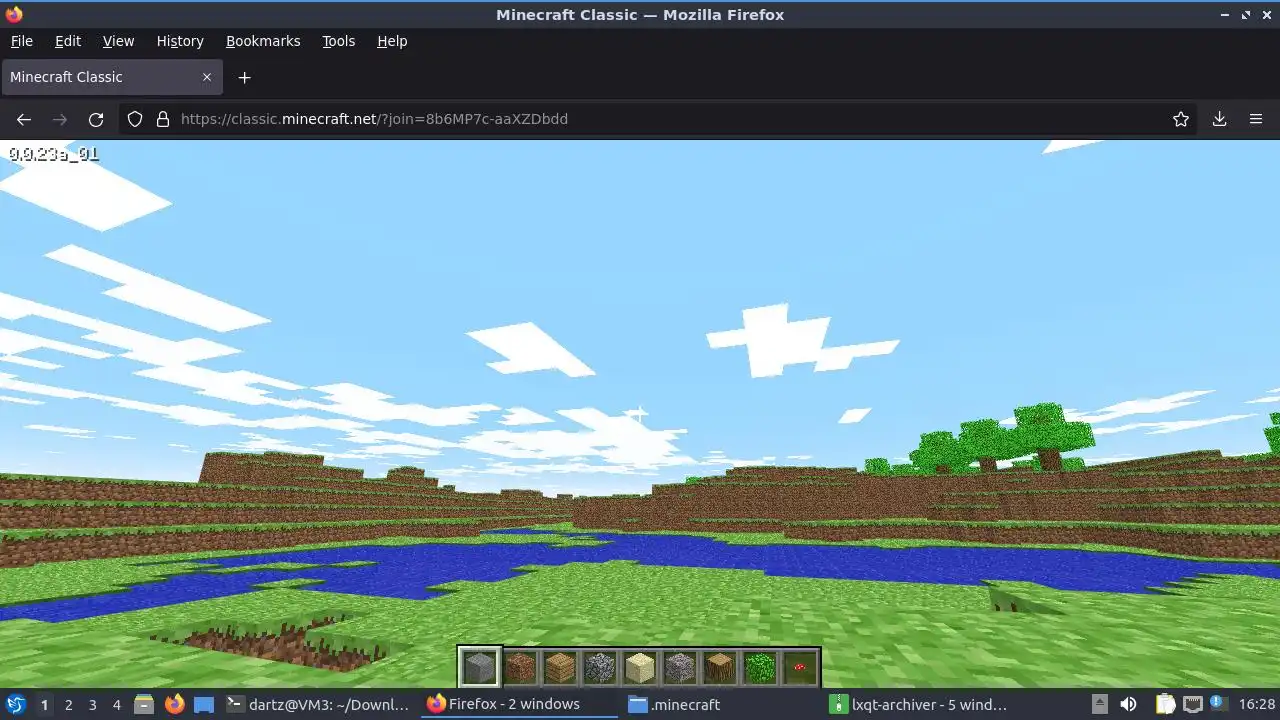Click the 0.0.23a_01 version text

click(53, 154)
